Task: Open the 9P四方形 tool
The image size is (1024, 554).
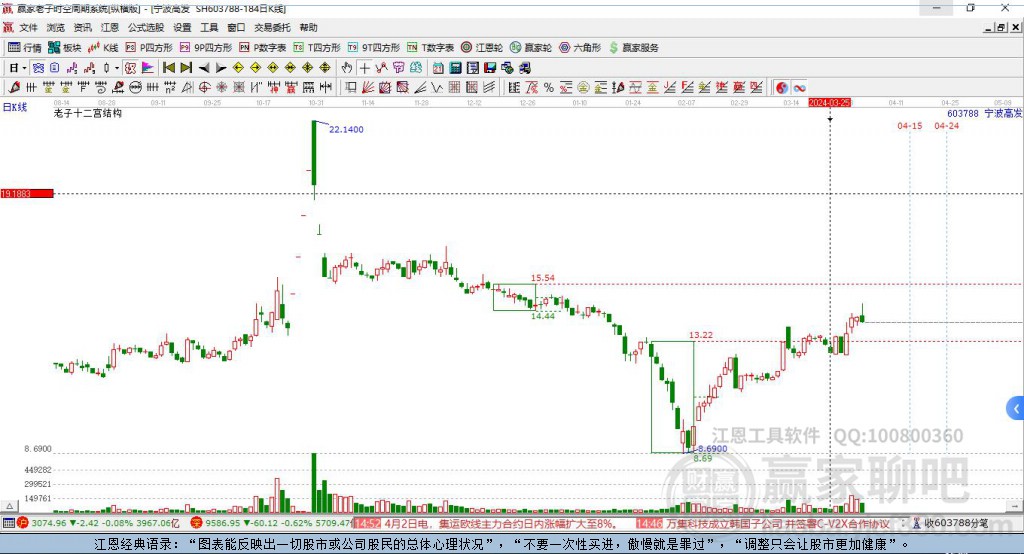Action: (206, 48)
